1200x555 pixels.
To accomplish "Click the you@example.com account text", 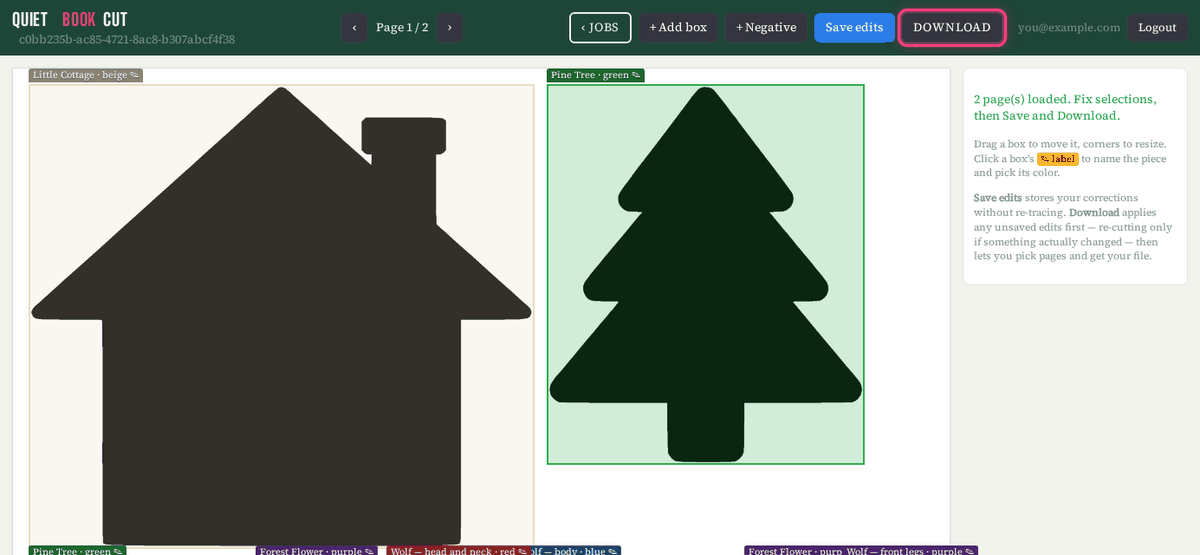I will [1069, 27].
